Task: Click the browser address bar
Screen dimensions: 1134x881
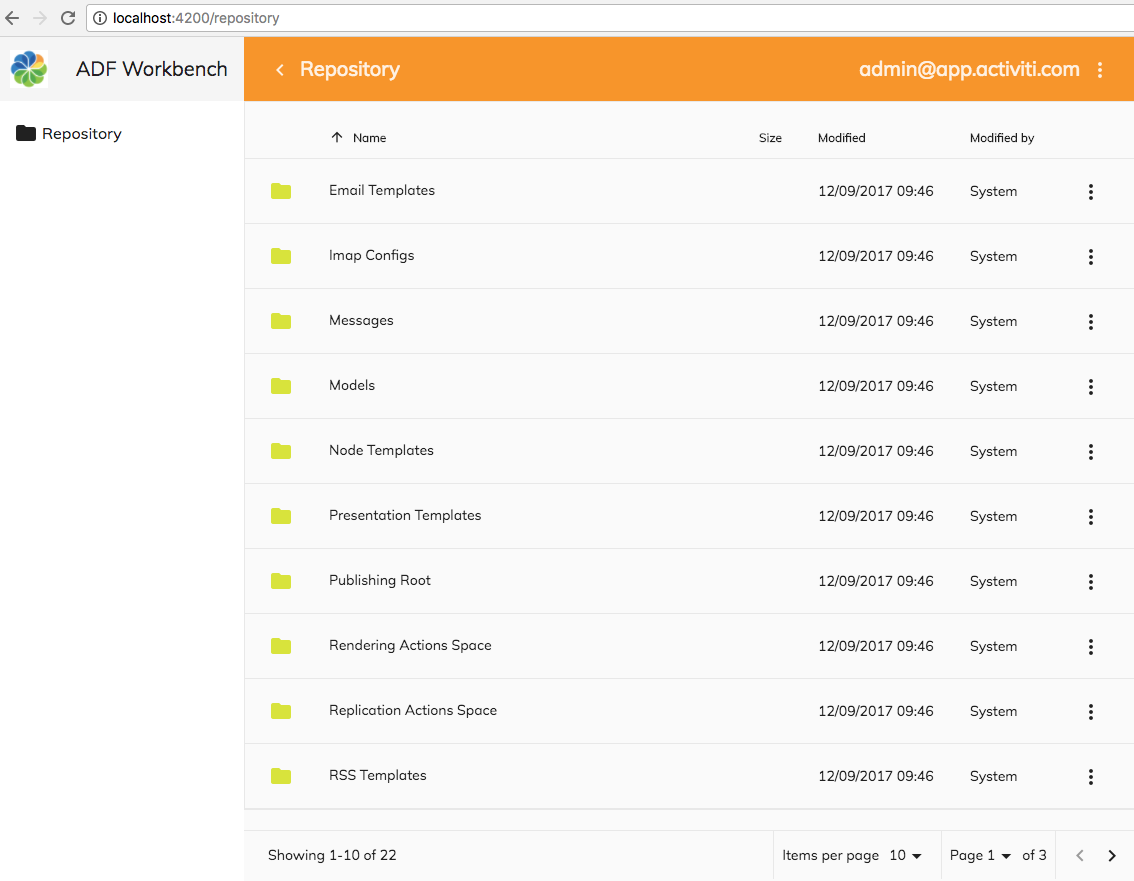Action: pos(600,18)
